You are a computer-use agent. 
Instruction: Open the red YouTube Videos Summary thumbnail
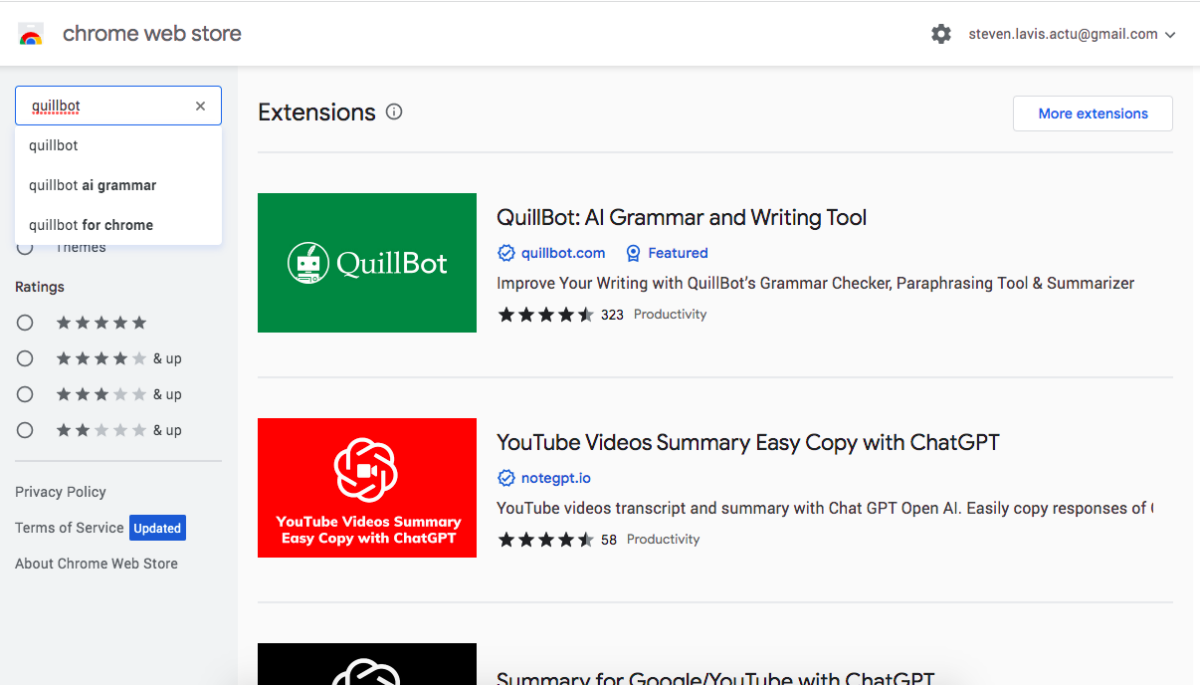point(367,488)
